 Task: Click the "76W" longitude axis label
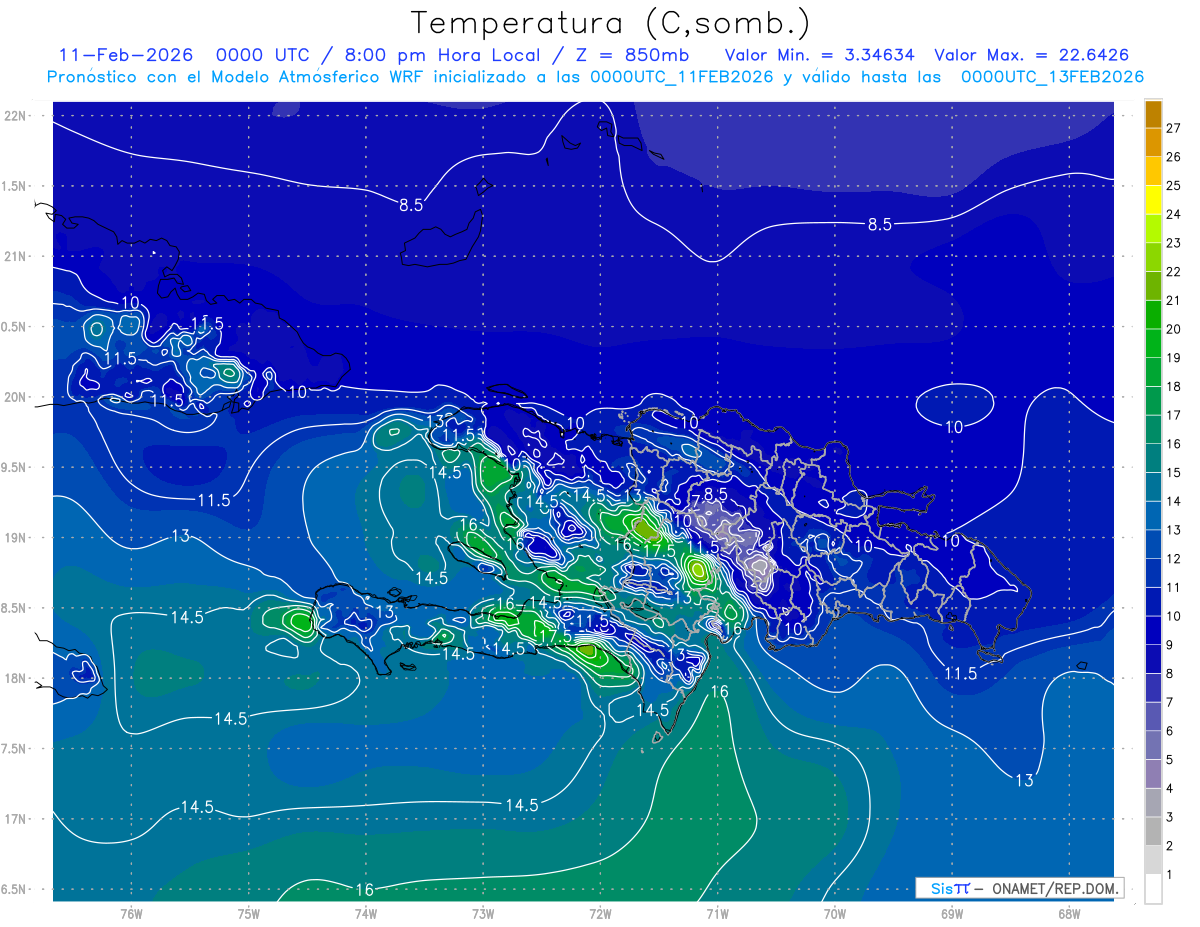131,914
